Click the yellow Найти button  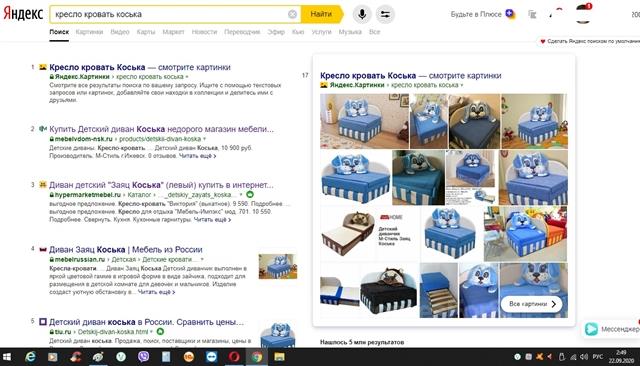click(x=322, y=14)
